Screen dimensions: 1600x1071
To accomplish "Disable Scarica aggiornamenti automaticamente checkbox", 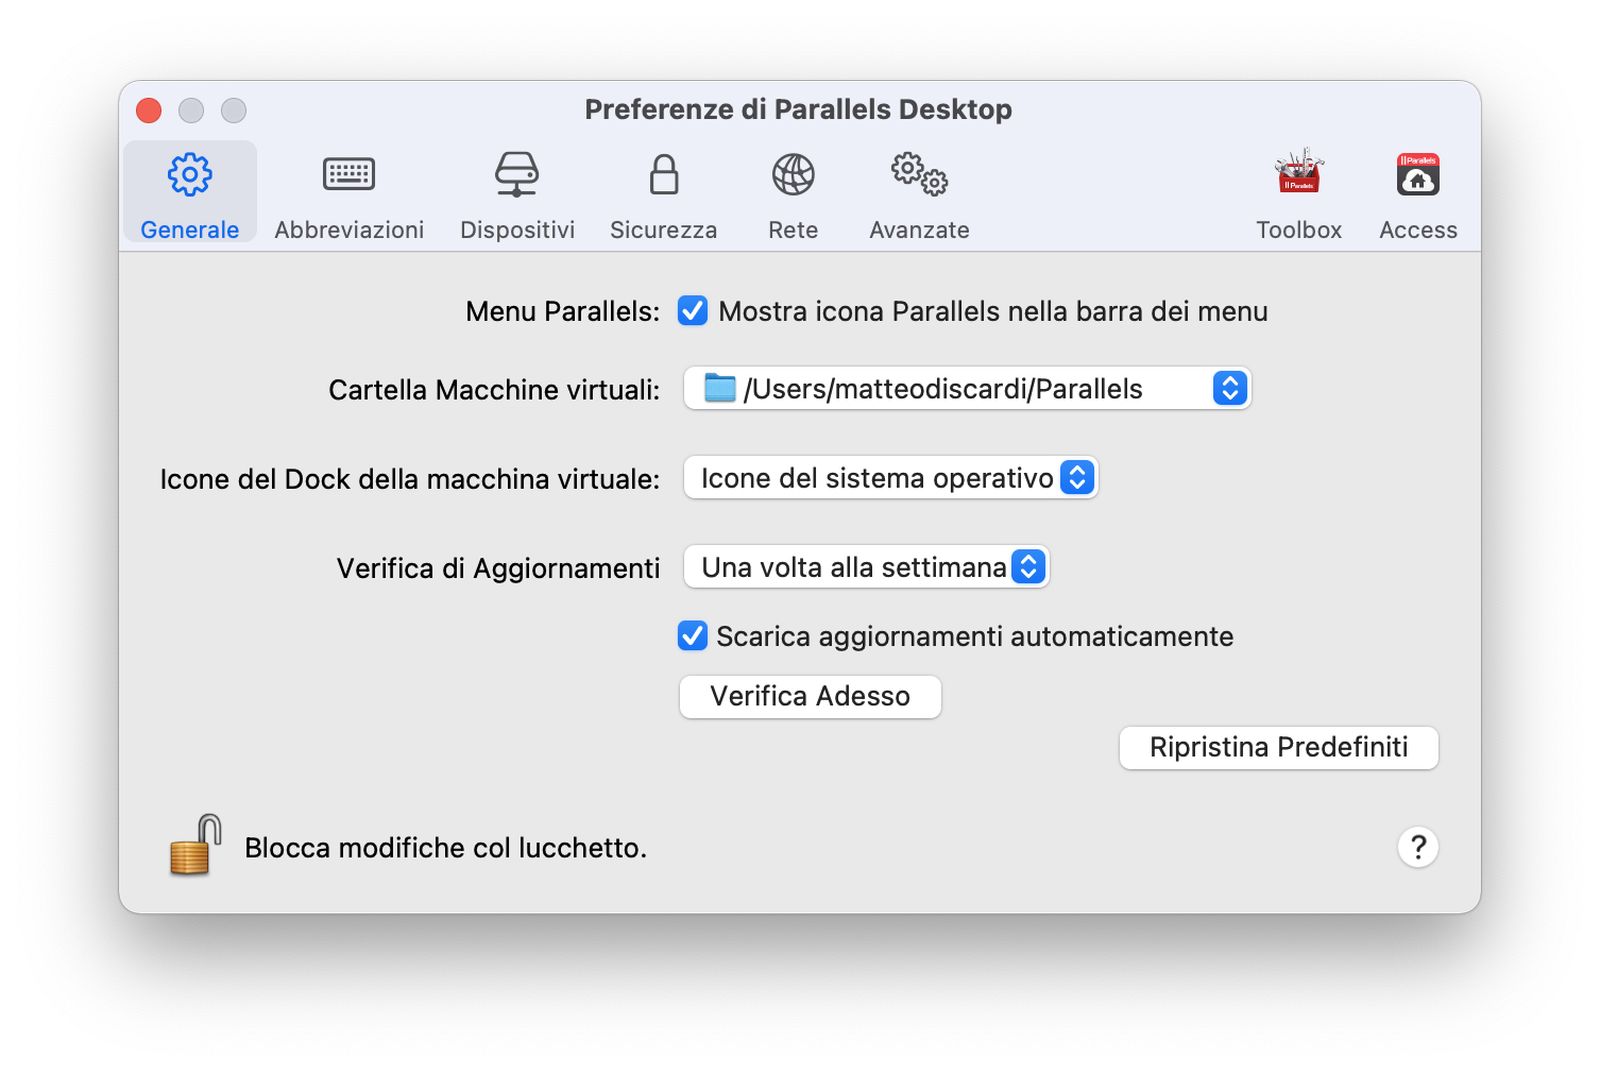I will coord(693,636).
